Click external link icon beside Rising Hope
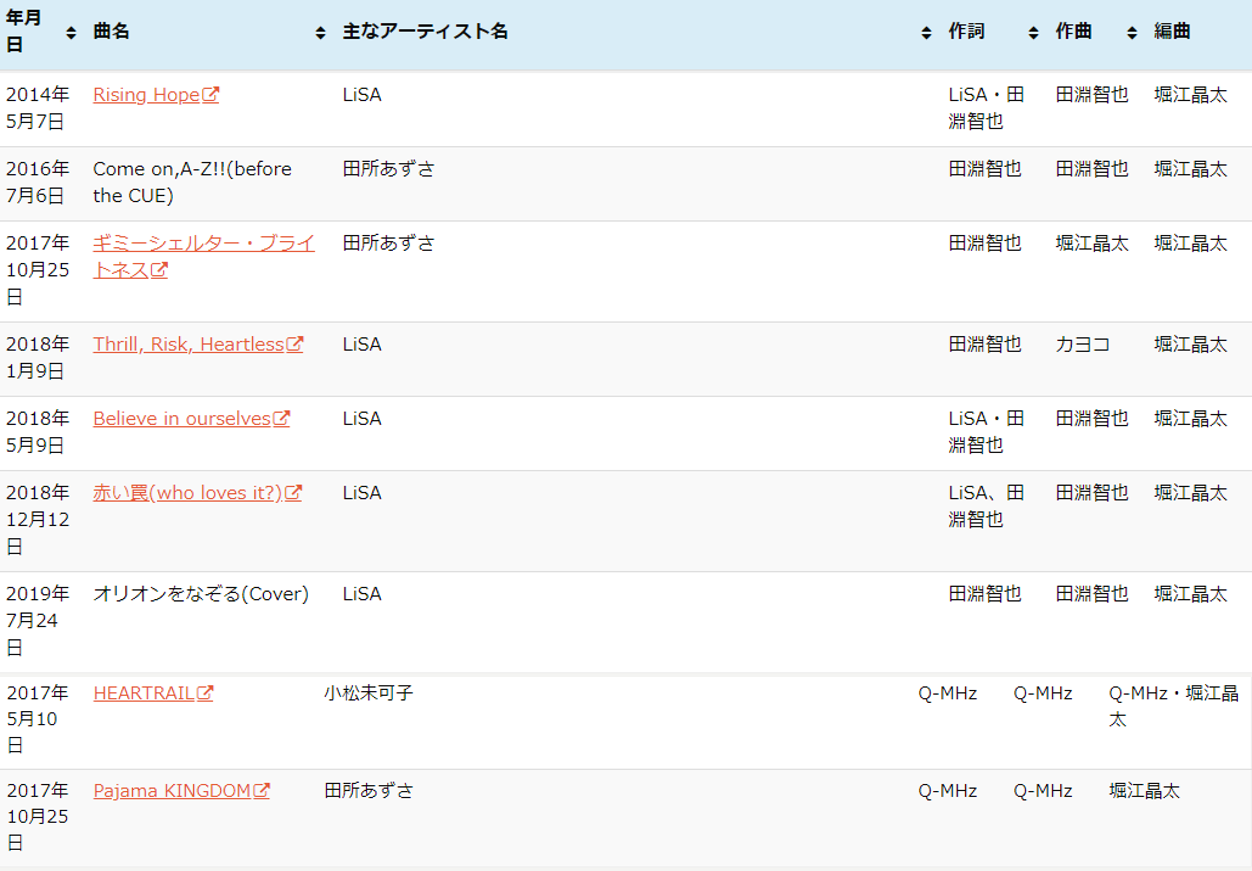Image resolution: width=1252 pixels, height=871 pixels. pos(210,95)
